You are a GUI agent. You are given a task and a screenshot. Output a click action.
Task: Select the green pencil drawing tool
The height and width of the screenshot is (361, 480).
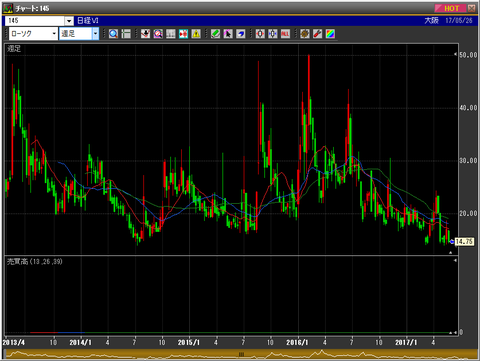pyautogui.click(x=215, y=34)
